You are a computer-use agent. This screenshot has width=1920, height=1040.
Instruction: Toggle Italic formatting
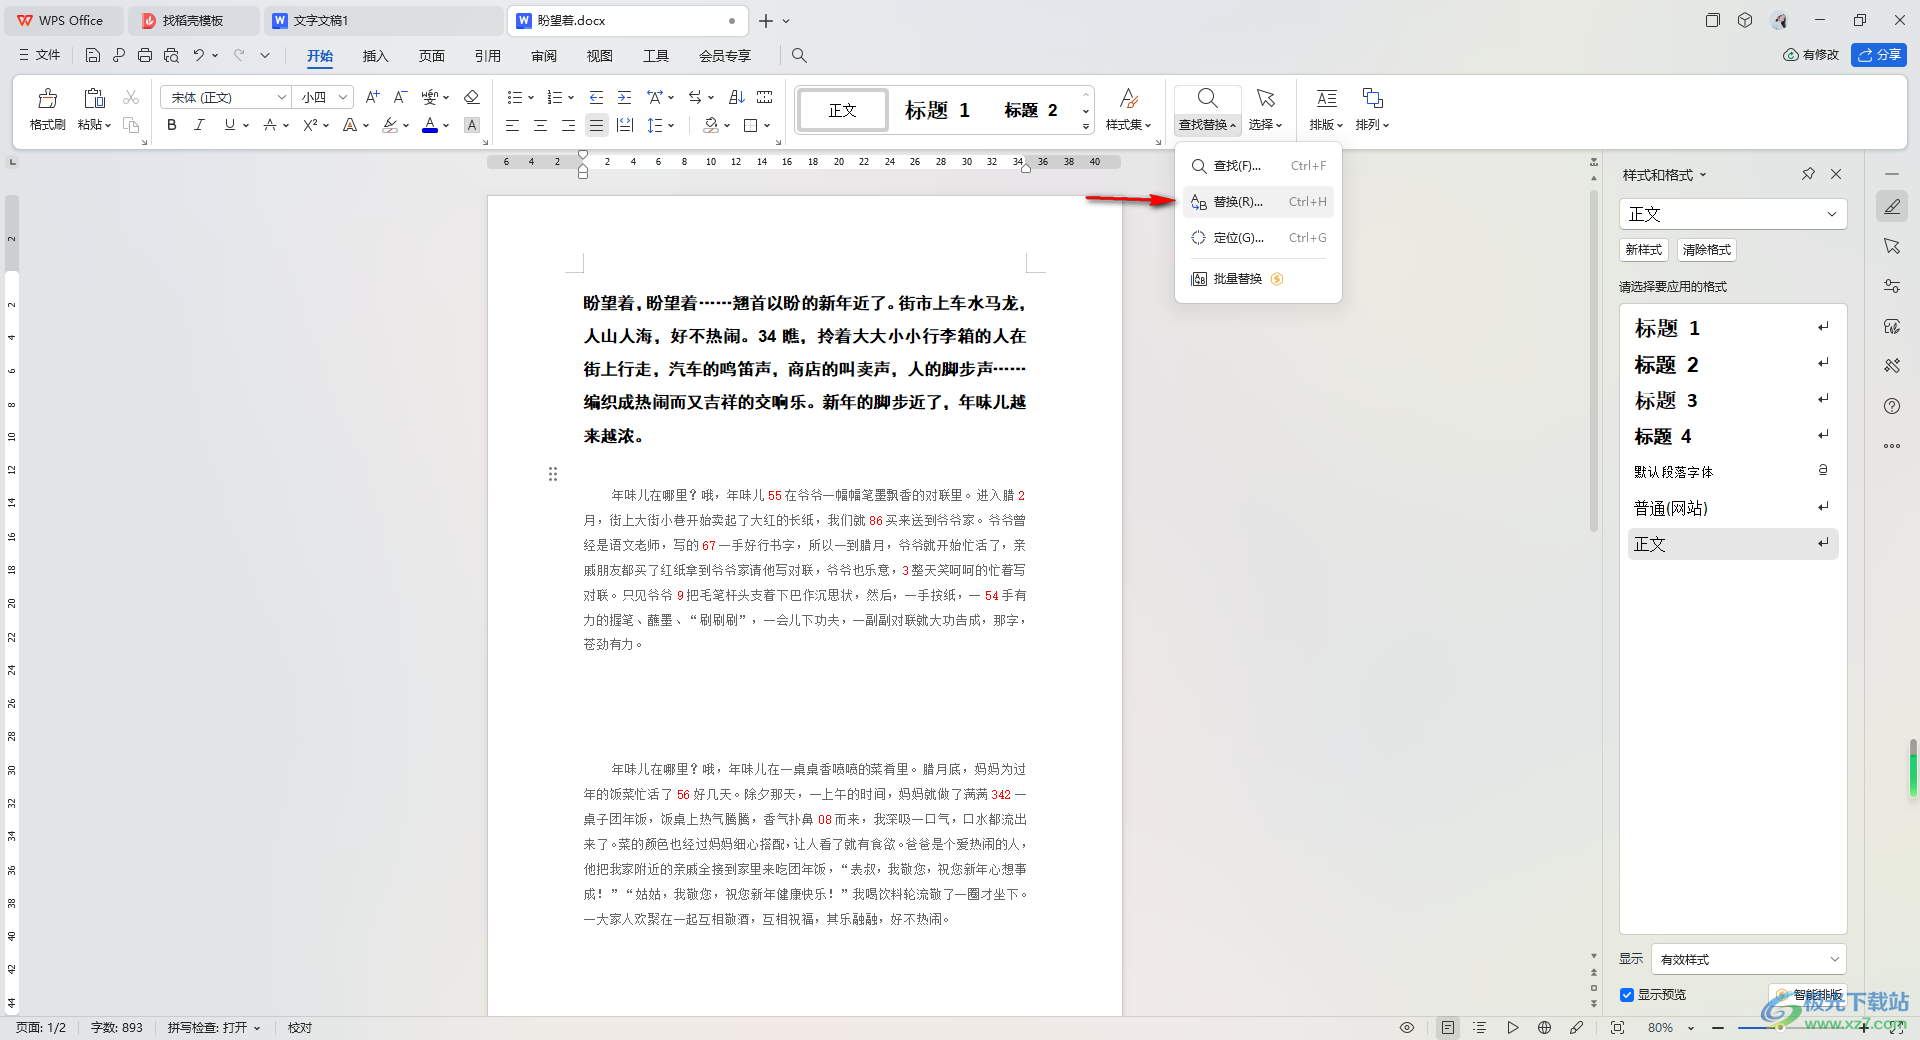point(199,125)
